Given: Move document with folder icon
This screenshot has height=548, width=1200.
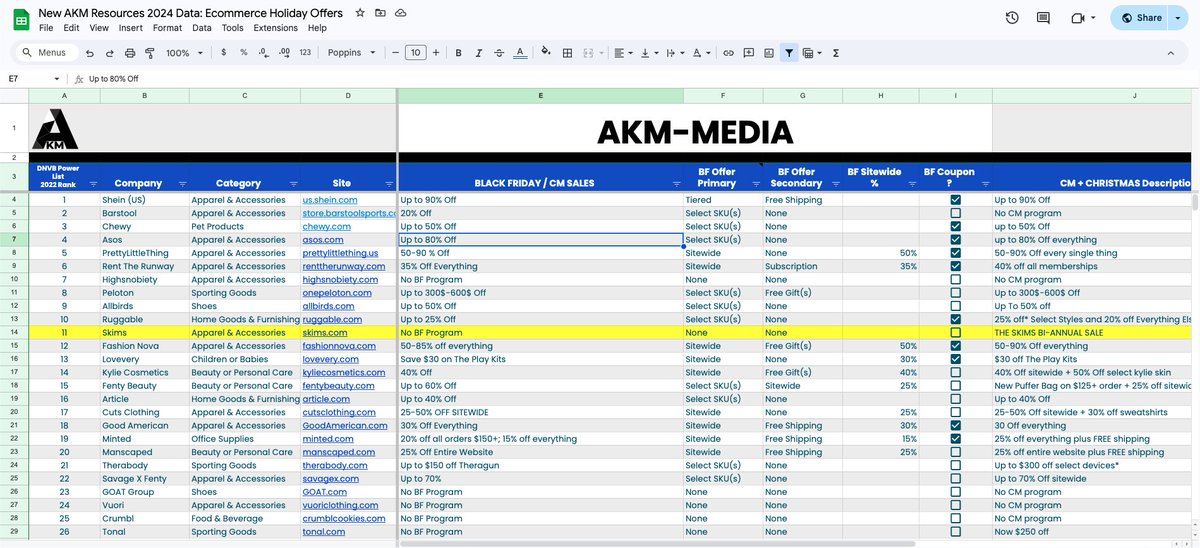Looking at the screenshot, I should pos(380,13).
